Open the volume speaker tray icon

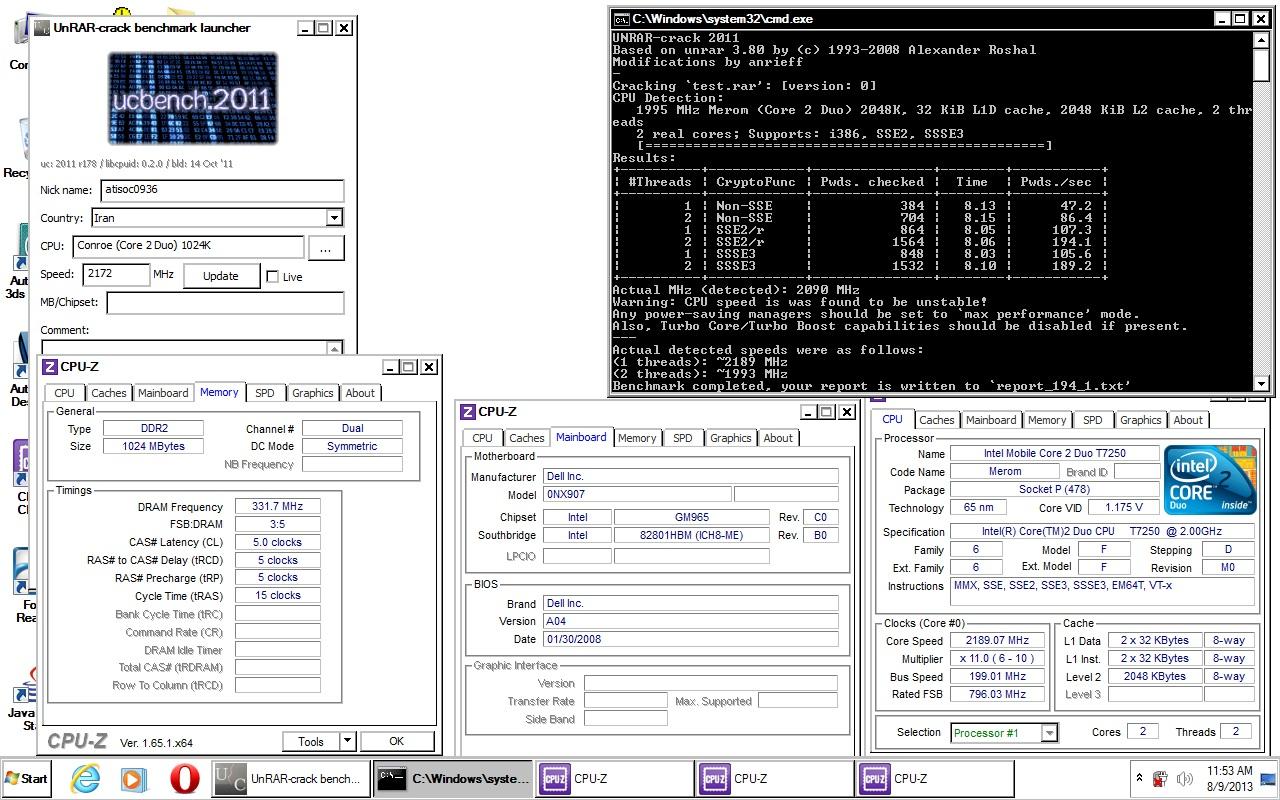click(1185, 778)
